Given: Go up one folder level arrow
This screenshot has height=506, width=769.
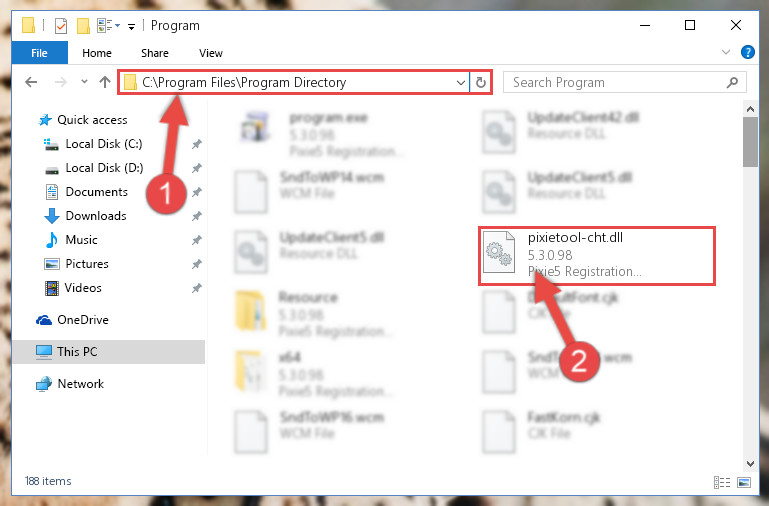Looking at the screenshot, I should [104, 82].
